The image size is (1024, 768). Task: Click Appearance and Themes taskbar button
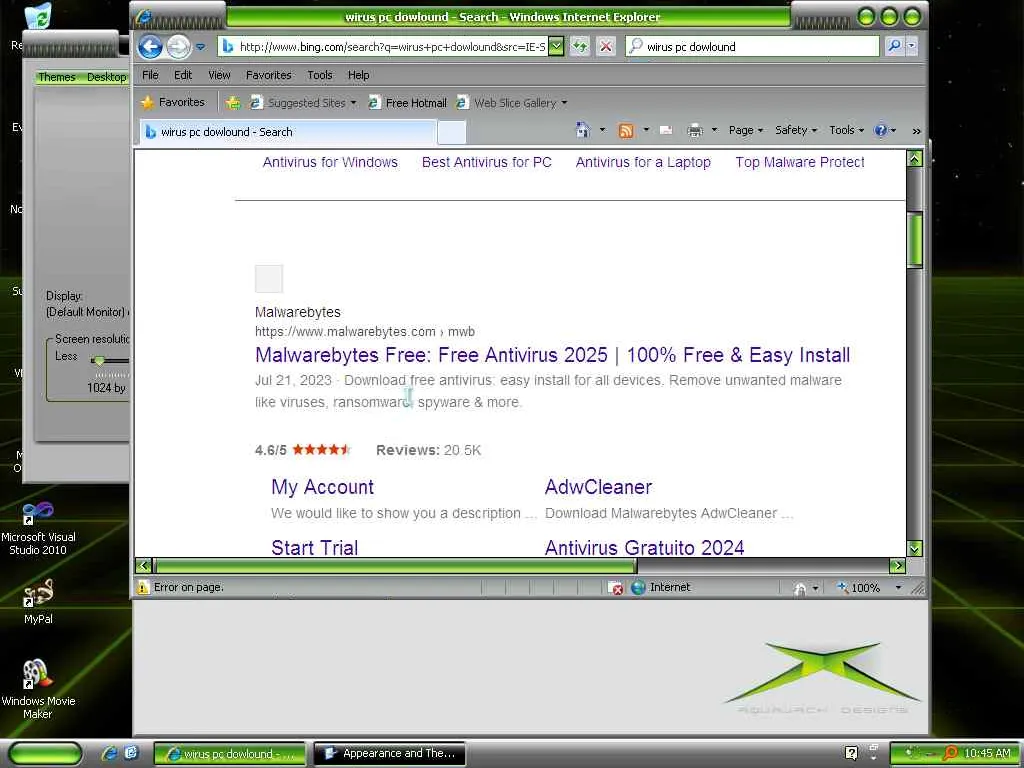point(390,754)
